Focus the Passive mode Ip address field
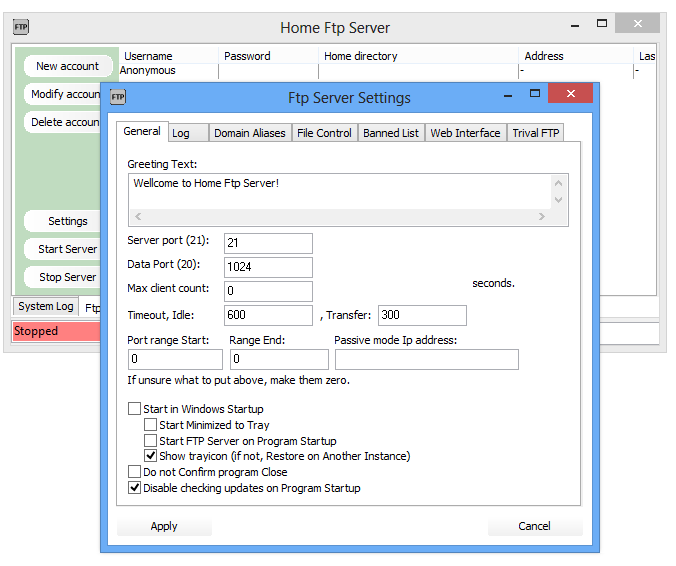This screenshot has height=566, width=676. (x=427, y=359)
